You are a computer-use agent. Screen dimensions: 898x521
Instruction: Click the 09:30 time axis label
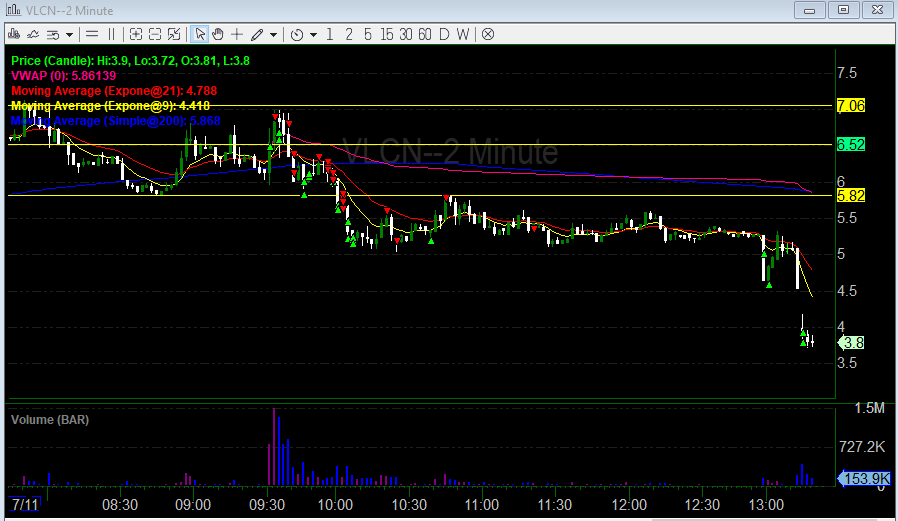click(267, 505)
